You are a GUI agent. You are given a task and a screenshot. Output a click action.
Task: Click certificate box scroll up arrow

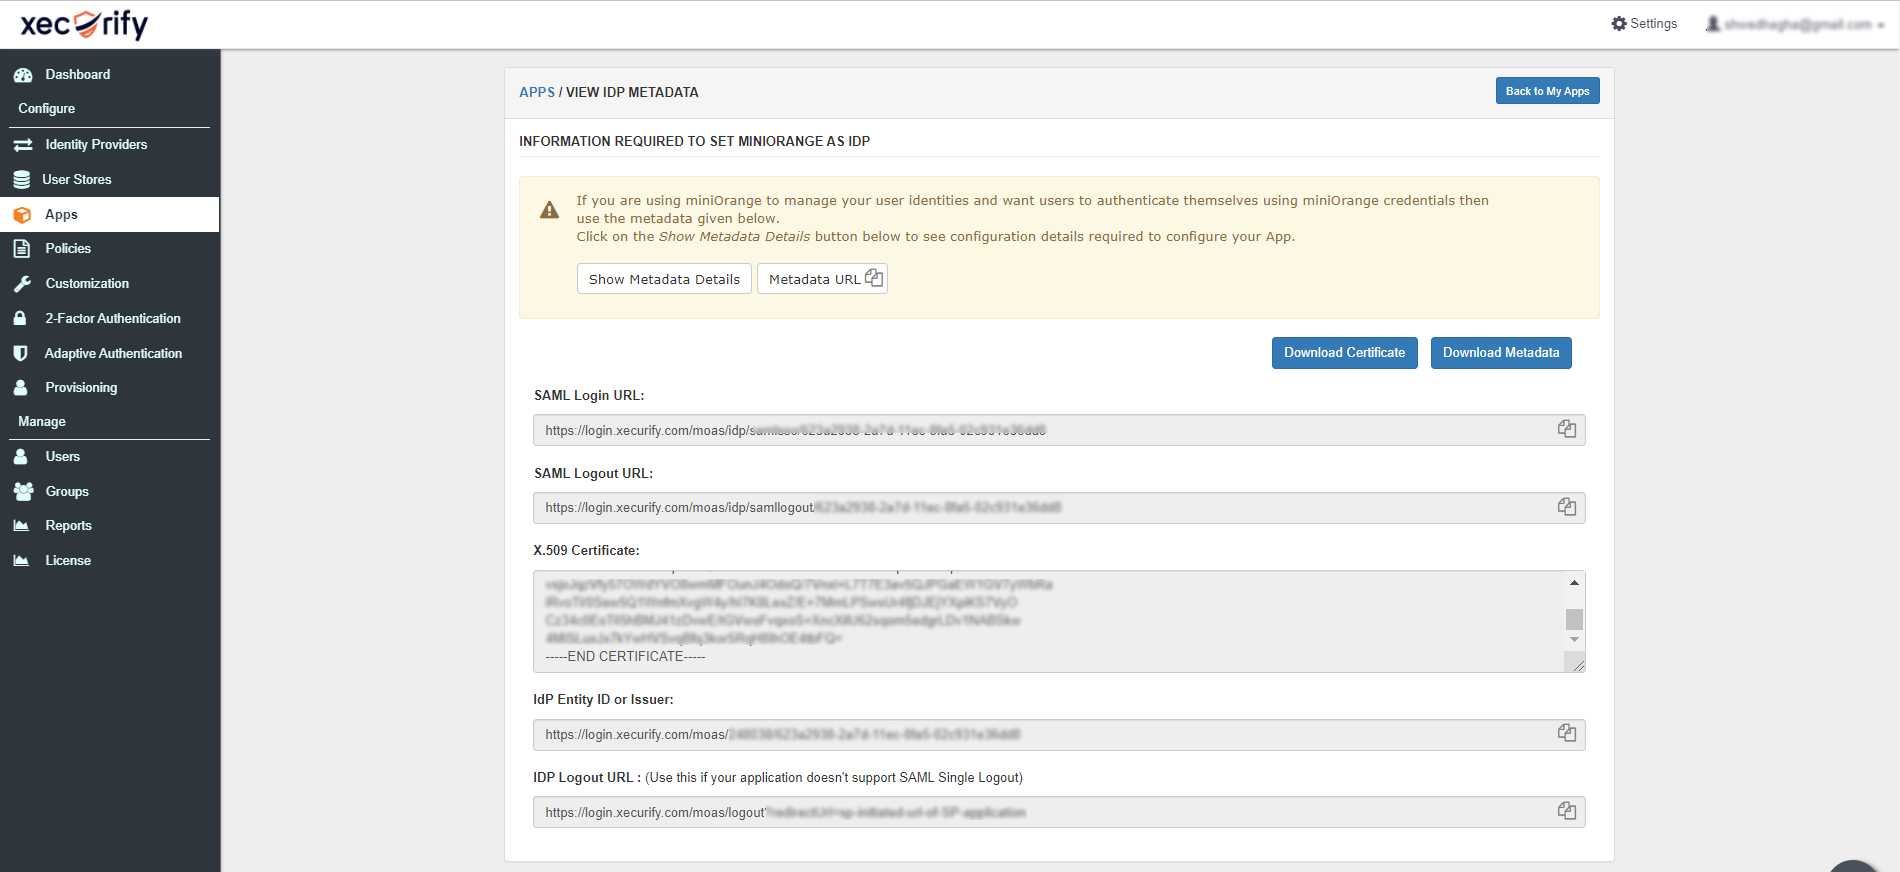[1574, 582]
